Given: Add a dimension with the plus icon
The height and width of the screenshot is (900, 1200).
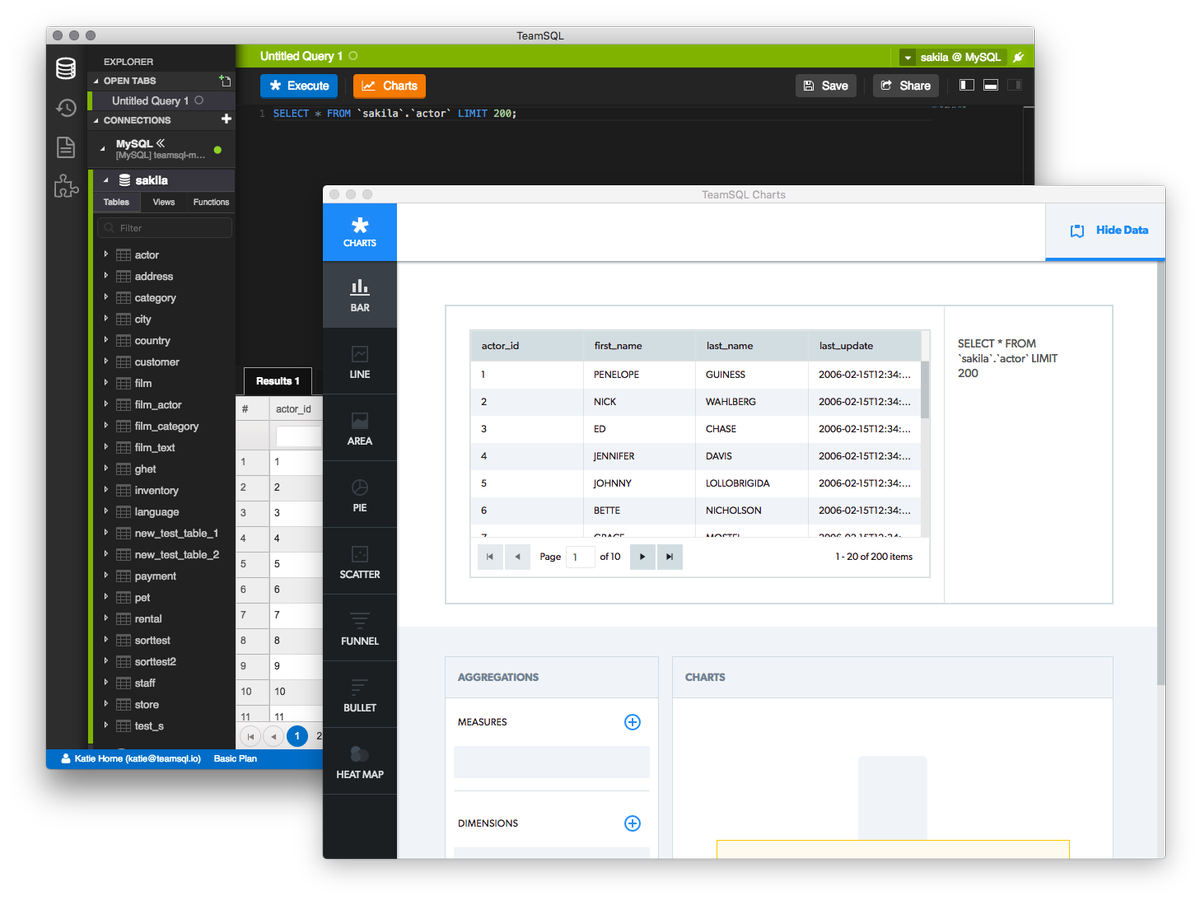Looking at the screenshot, I should 632,823.
